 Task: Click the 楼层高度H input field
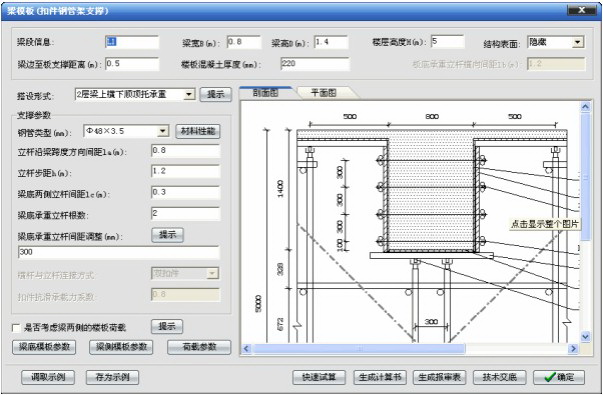pyautogui.click(x=447, y=42)
